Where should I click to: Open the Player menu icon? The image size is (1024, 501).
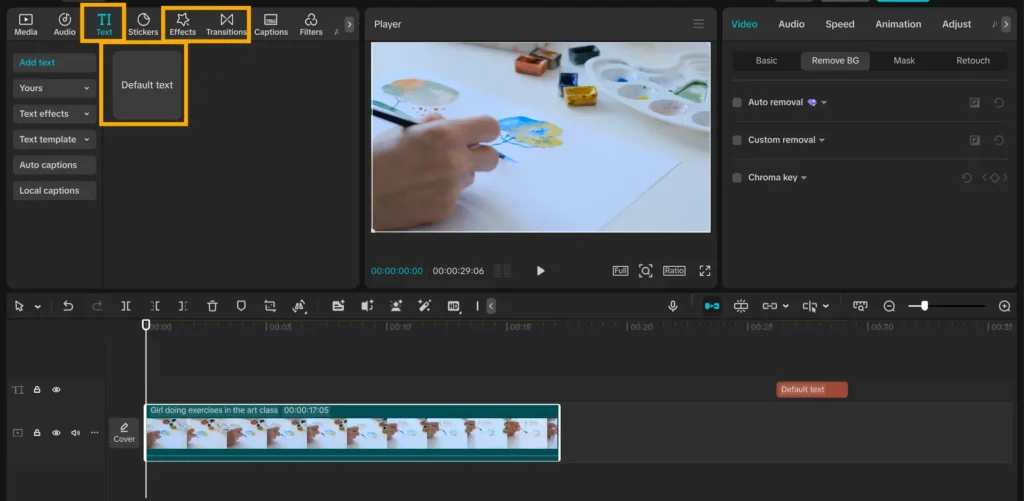pyautogui.click(x=699, y=24)
